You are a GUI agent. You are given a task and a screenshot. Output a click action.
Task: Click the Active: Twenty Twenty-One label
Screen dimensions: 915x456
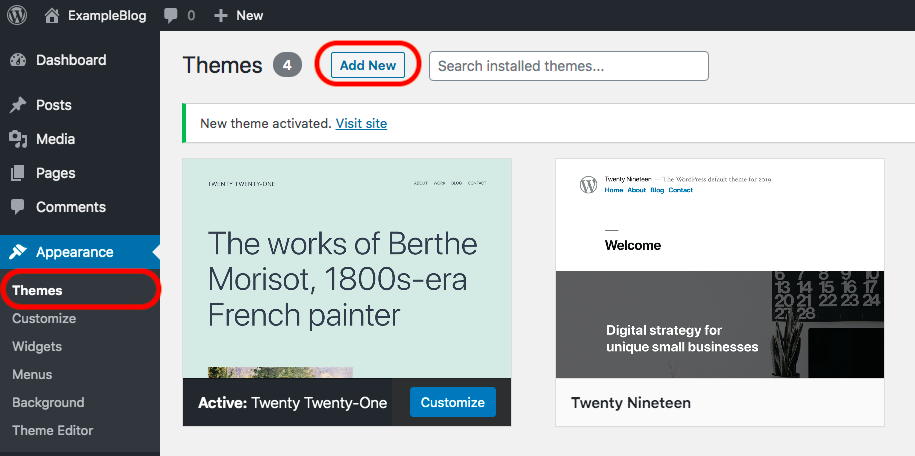293,403
